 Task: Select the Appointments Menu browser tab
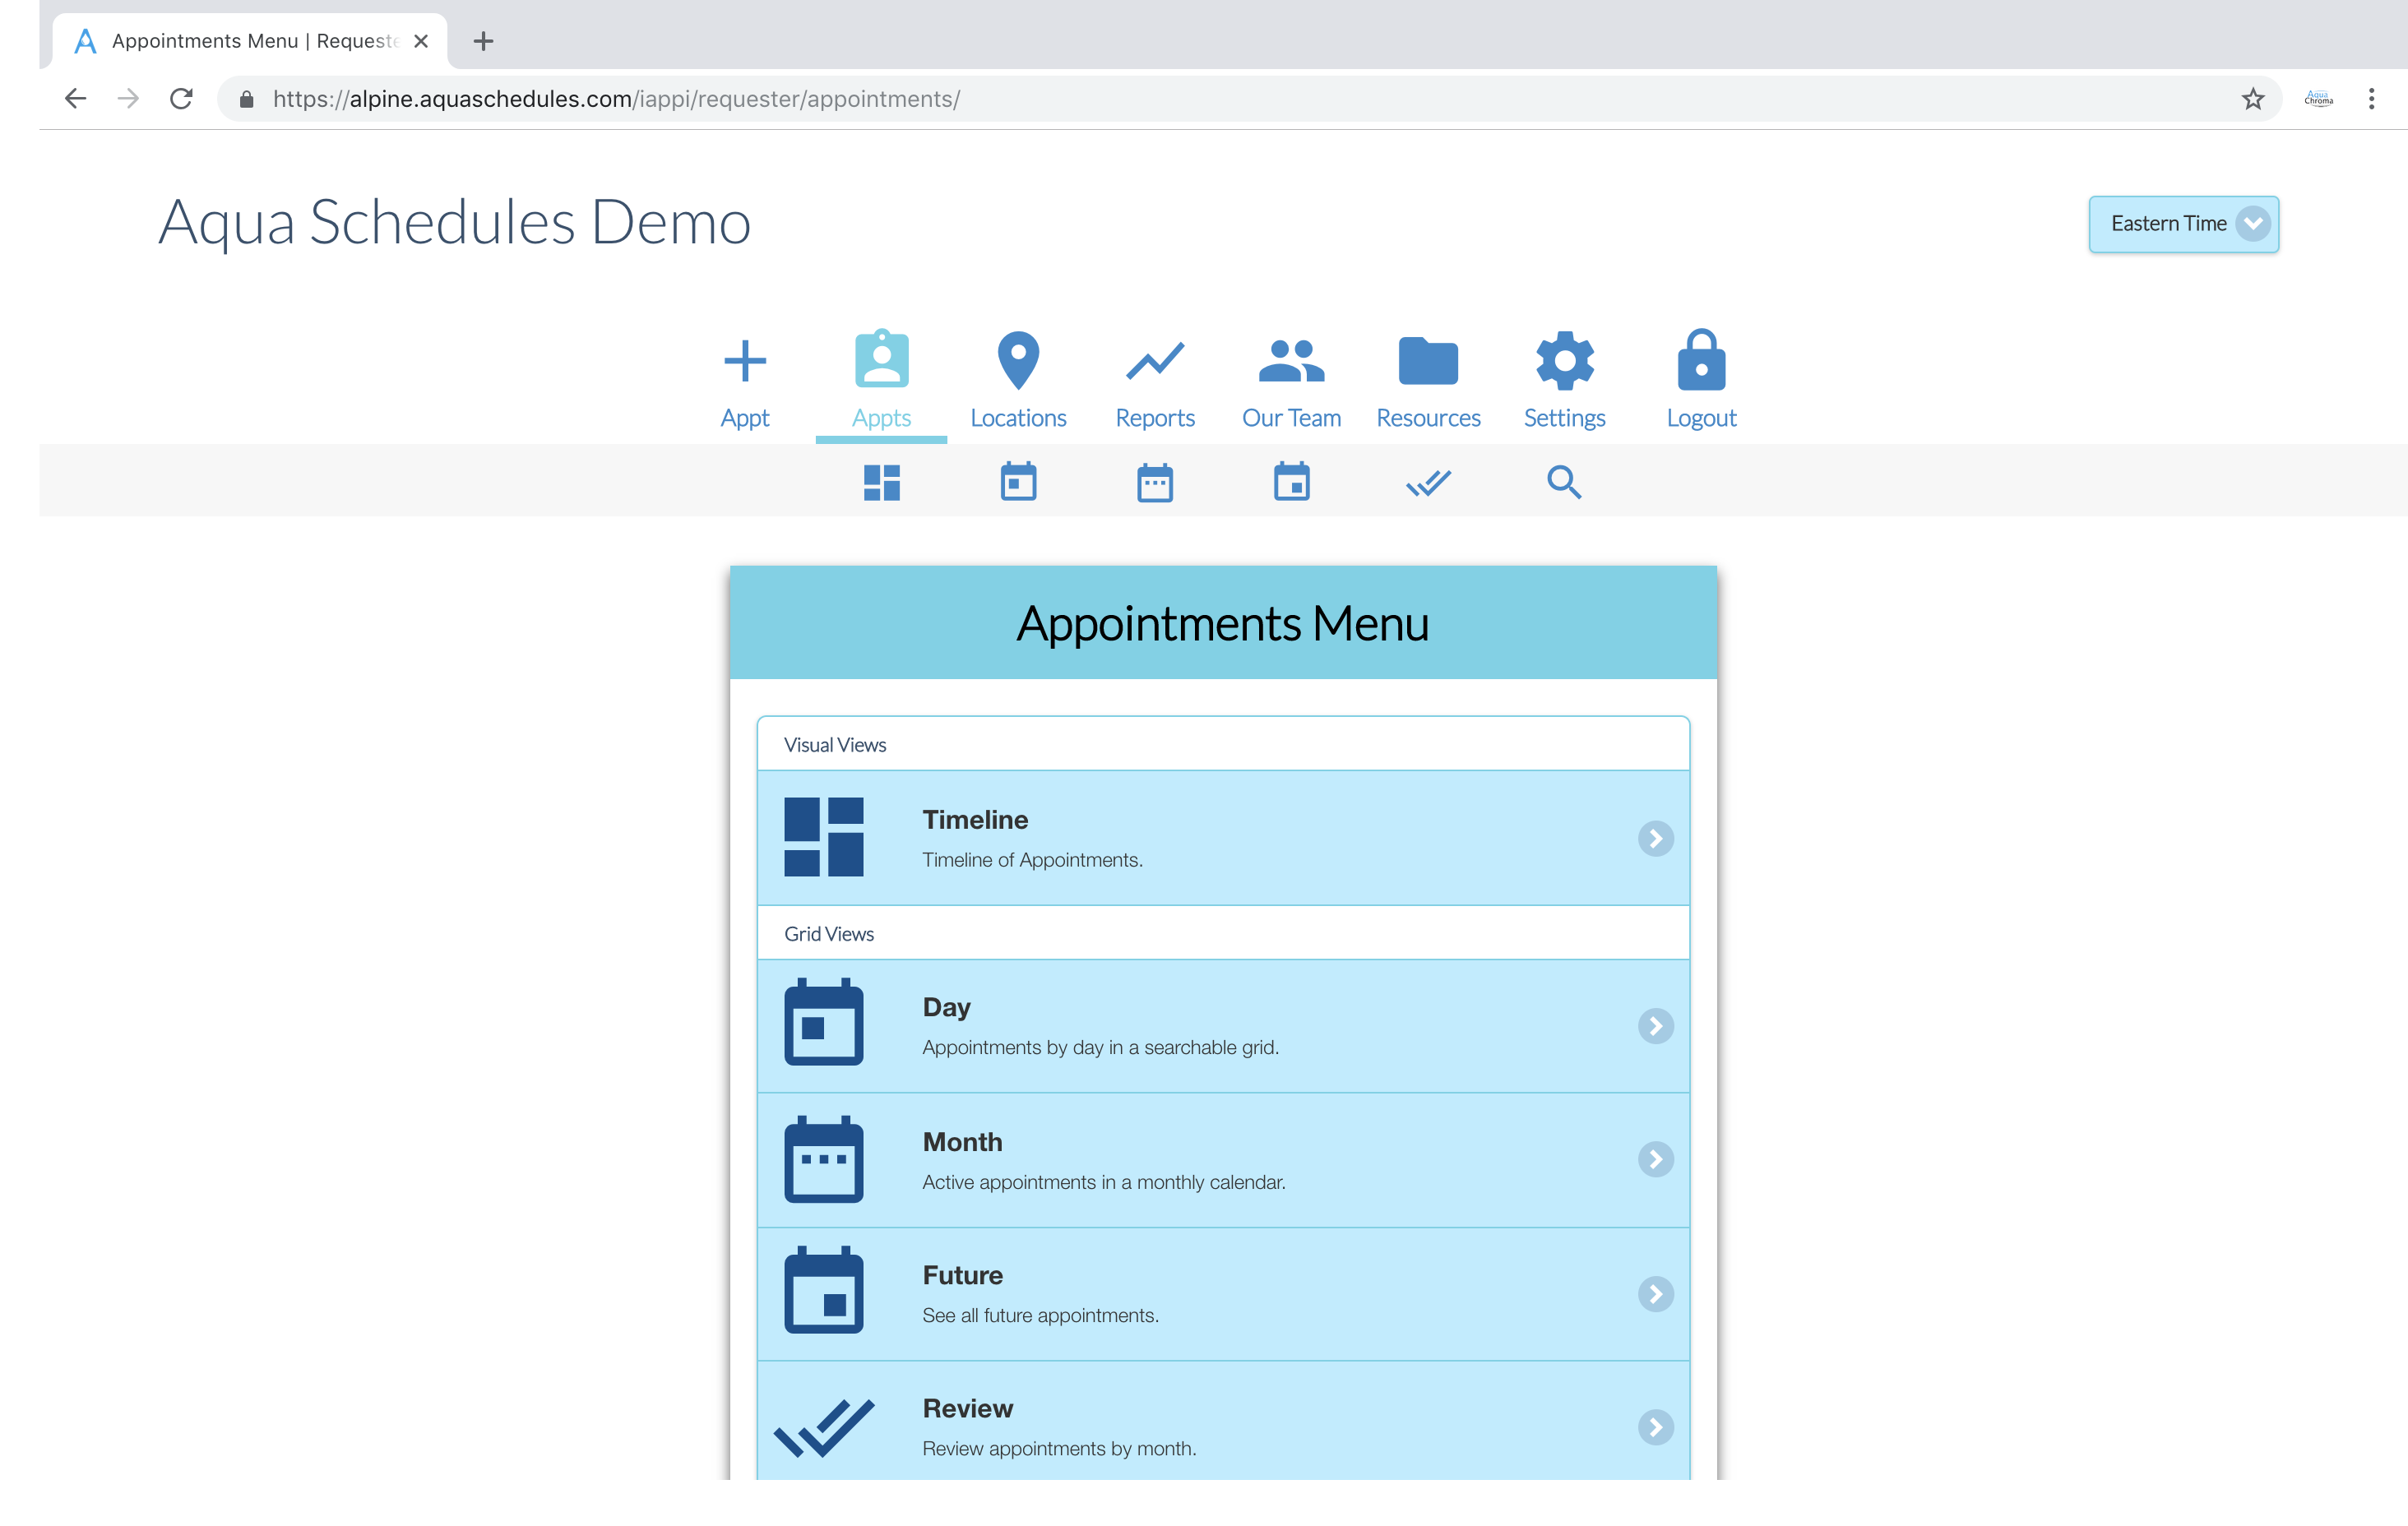pyautogui.click(x=249, y=41)
